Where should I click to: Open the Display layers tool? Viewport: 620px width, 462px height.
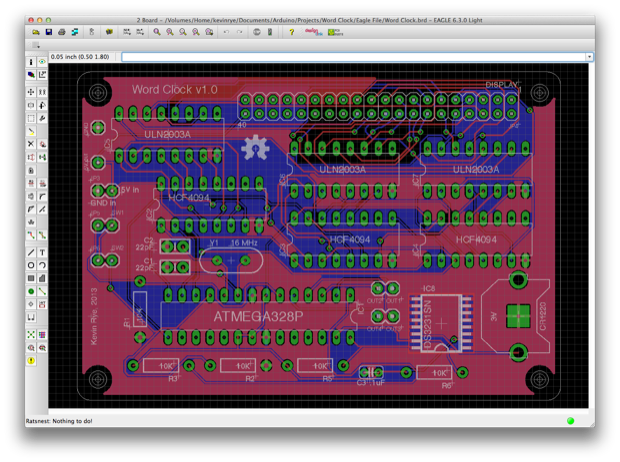point(31,74)
